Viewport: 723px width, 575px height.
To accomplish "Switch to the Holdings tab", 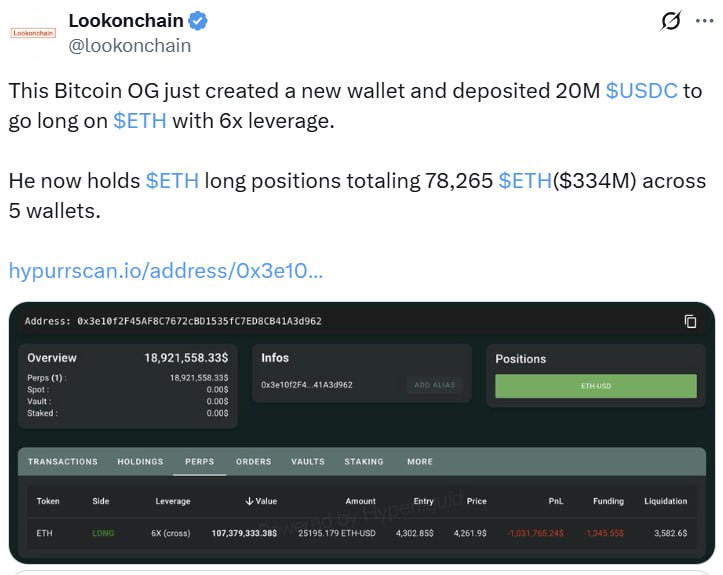I will pos(140,462).
